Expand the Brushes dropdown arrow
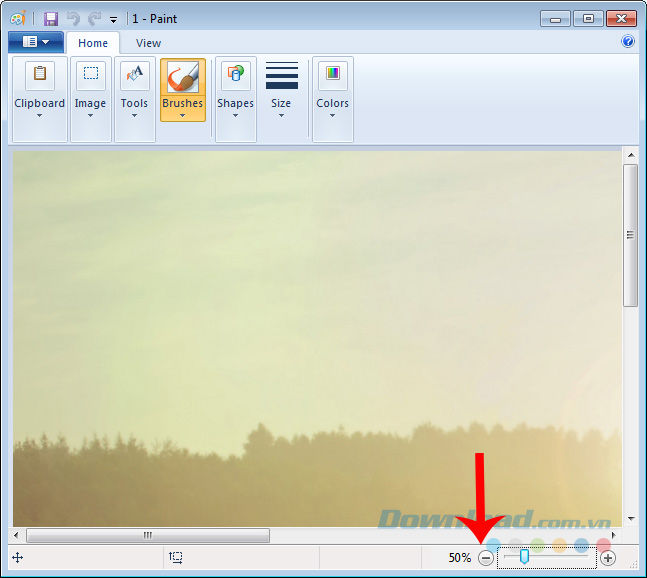Image resolution: width=647 pixels, height=578 pixels. click(x=182, y=116)
